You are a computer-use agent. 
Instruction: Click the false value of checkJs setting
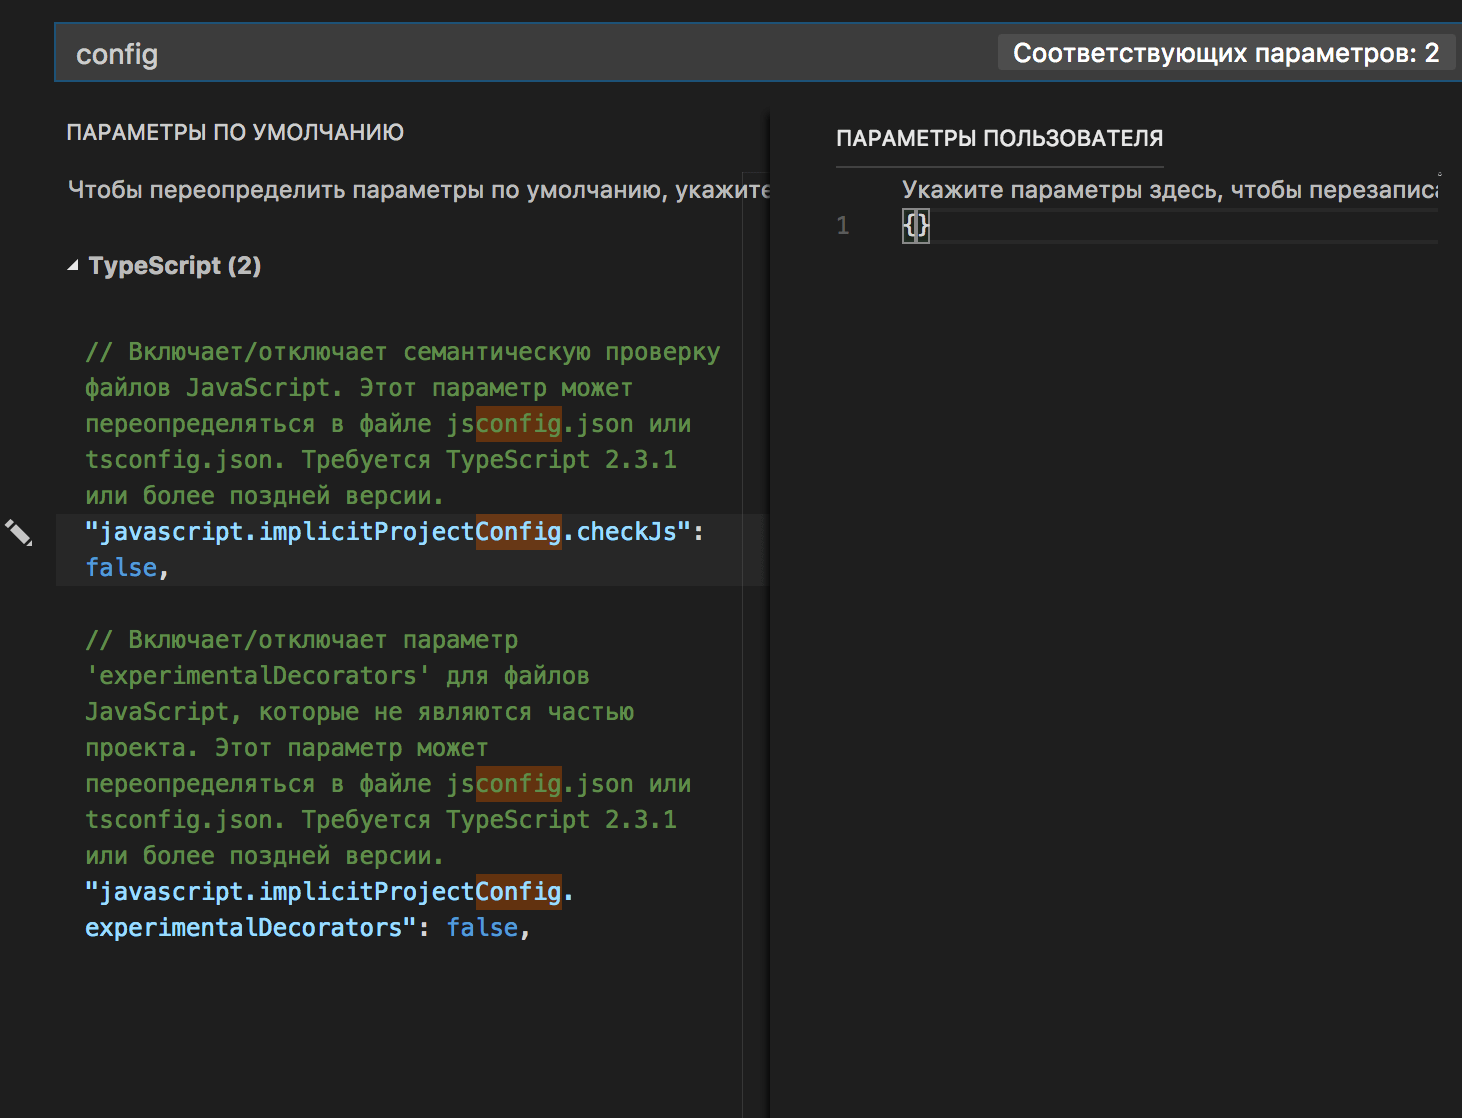pyautogui.click(x=121, y=567)
